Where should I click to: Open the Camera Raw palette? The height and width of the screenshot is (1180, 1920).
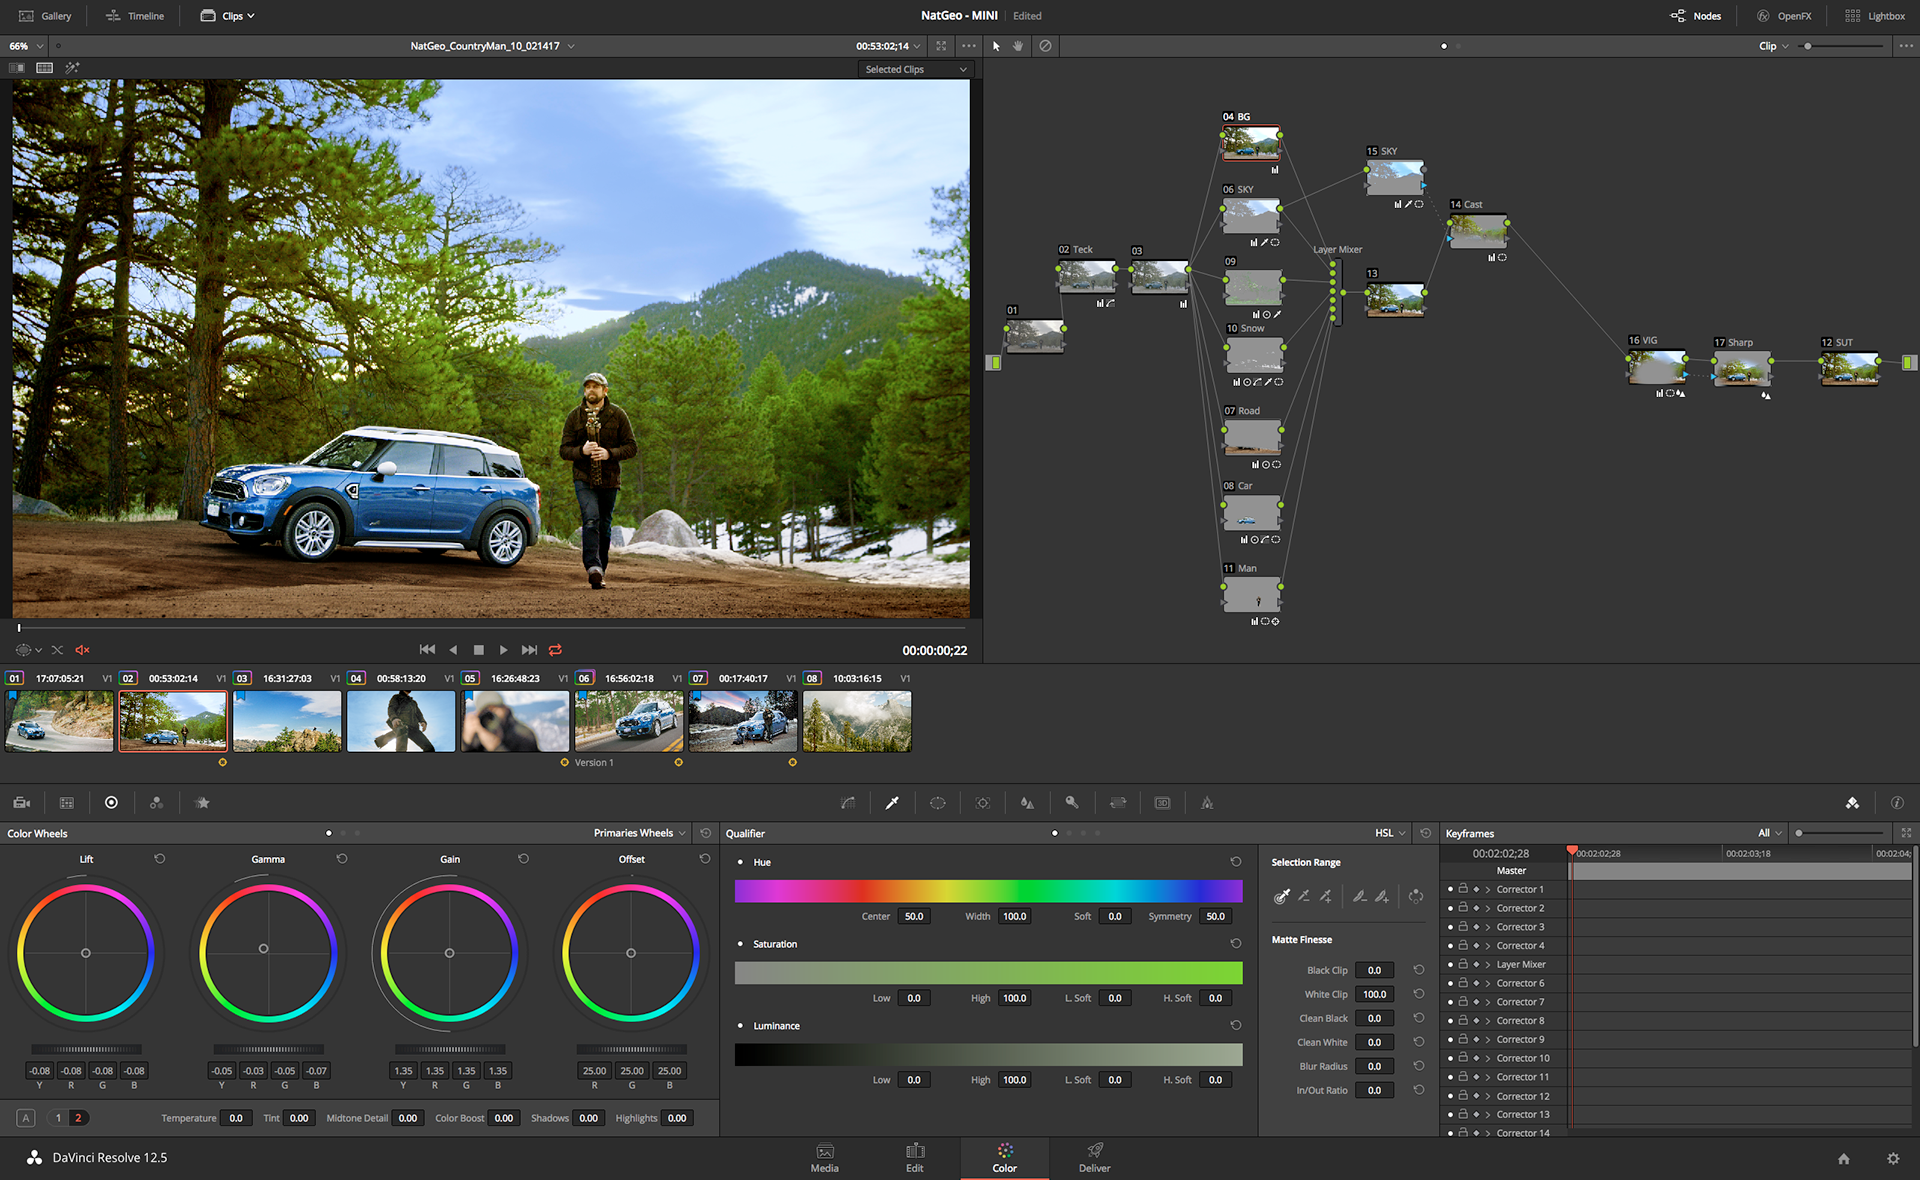(22, 803)
